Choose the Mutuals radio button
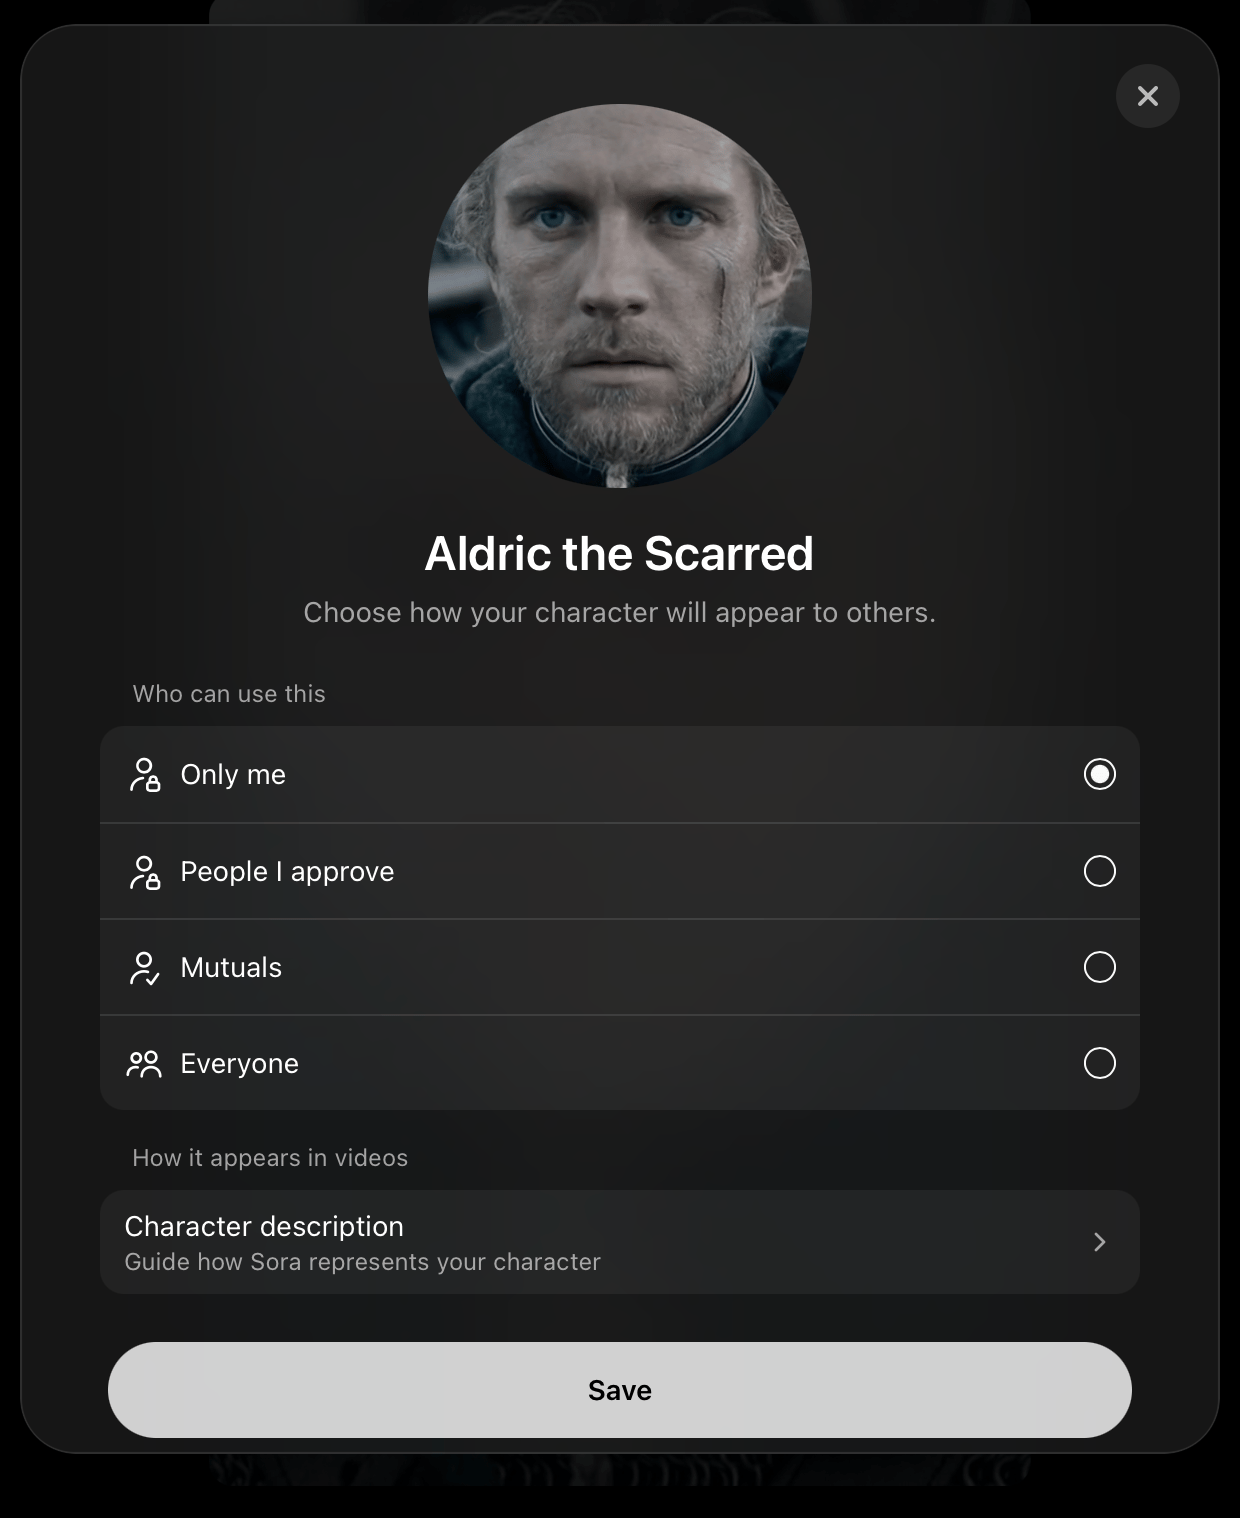The image size is (1240, 1518). coord(1100,967)
